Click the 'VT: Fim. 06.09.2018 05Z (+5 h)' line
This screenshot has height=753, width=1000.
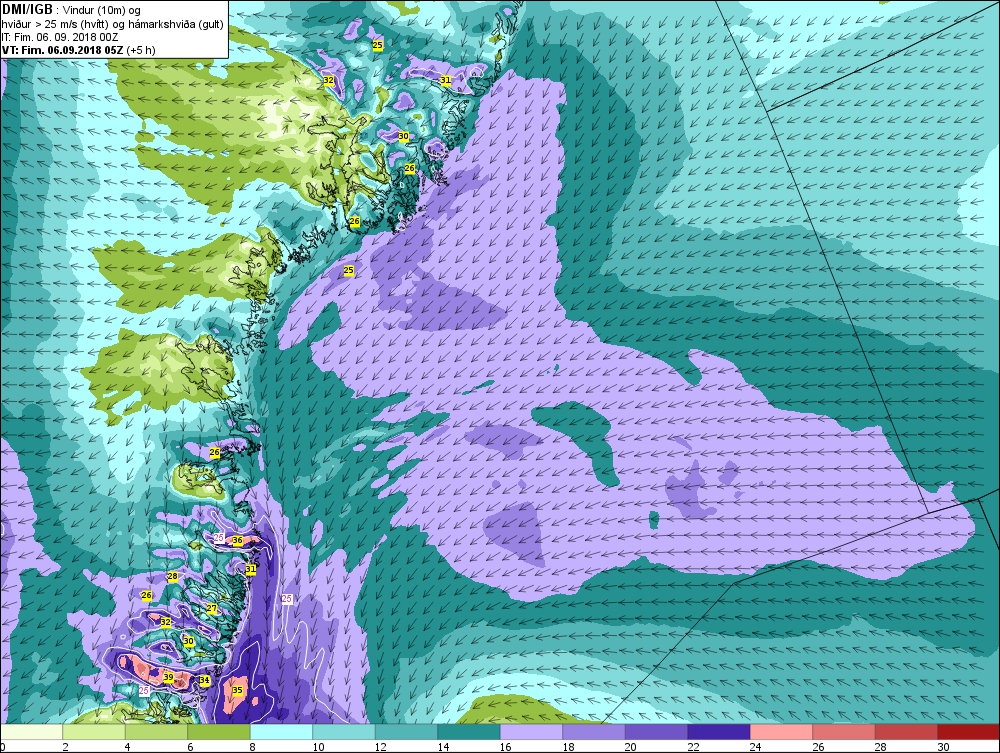(x=78, y=50)
